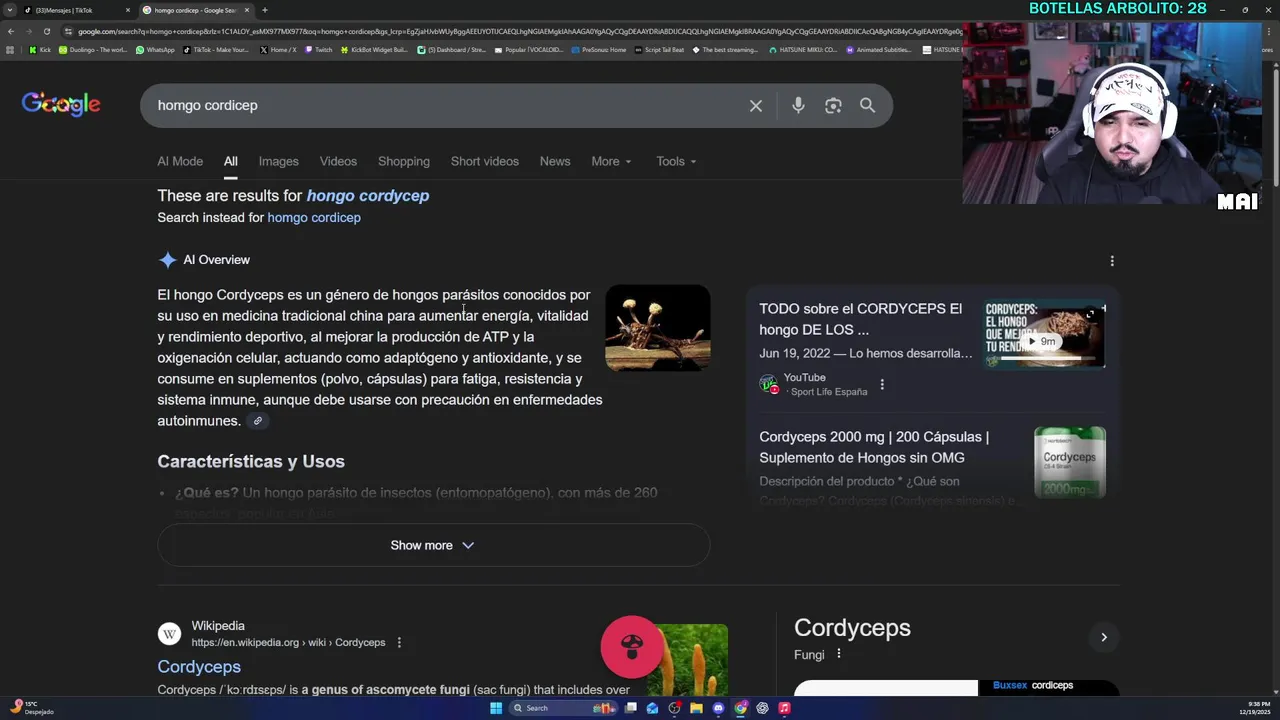This screenshot has width=1280, height=720.
Task: Open the Home / X bookmark
Action: point(278,49)
